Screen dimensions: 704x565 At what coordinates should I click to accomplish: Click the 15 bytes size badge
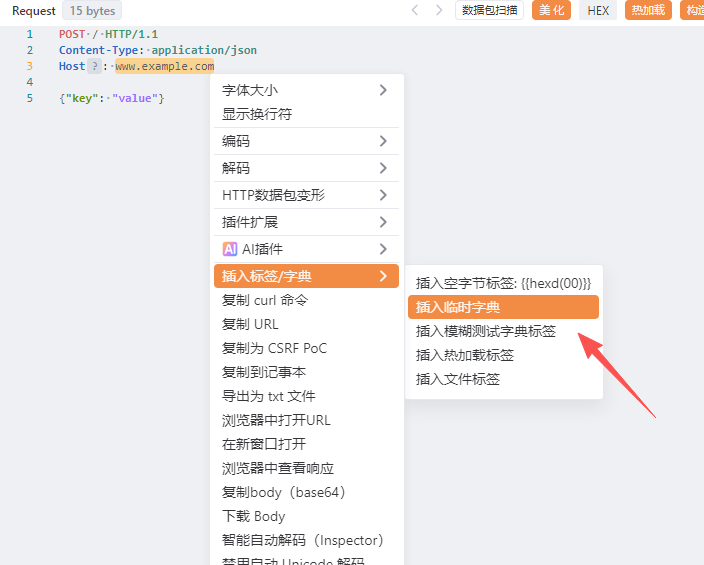click(92, 10)
